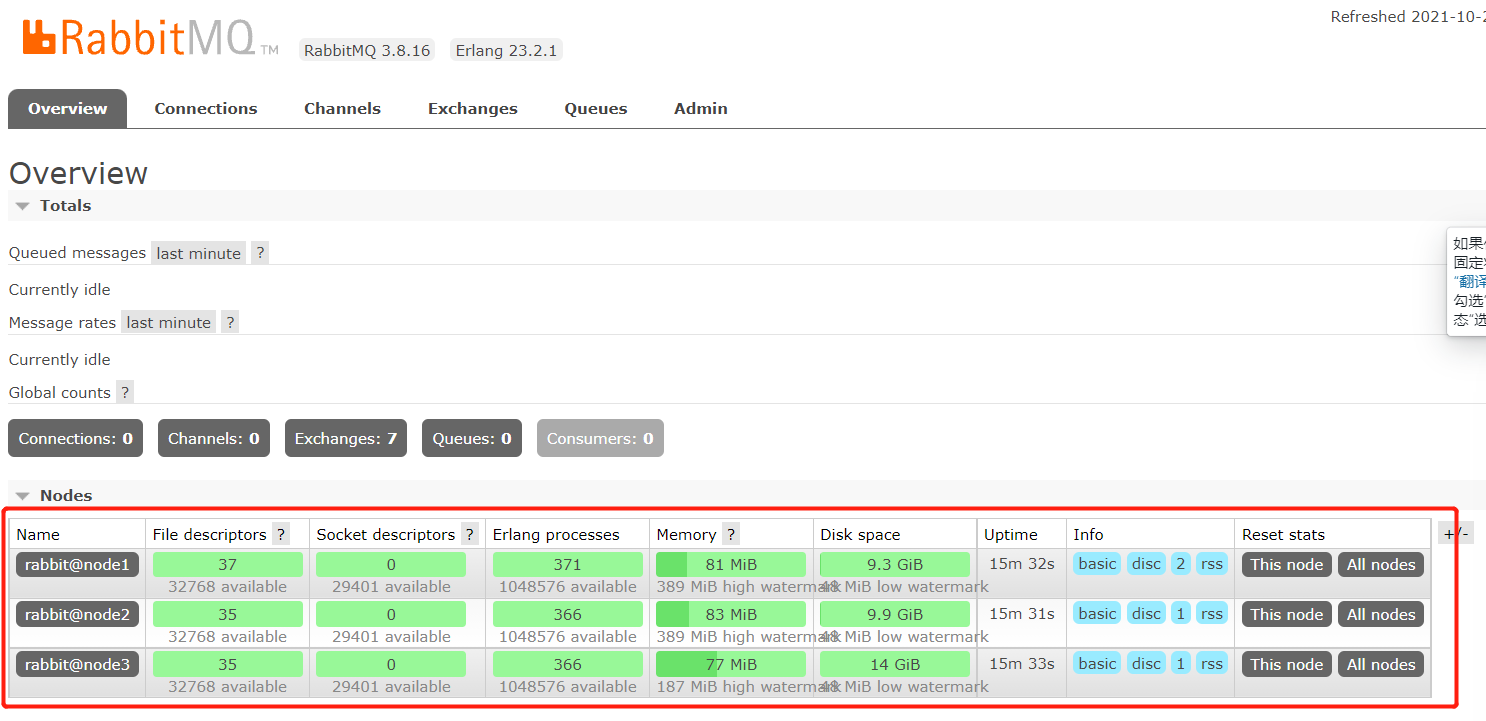1486x721 pixels.
Task: Switch to the Overview tab
Action: click(67, 108)
